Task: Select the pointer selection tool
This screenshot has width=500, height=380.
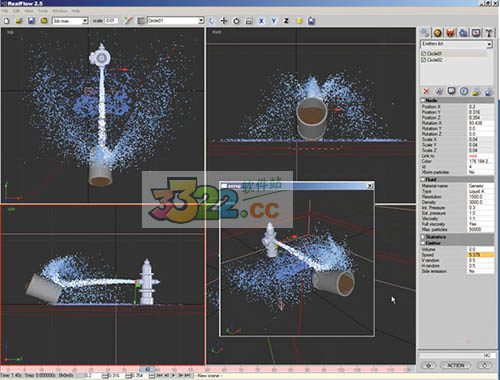Action: pos(211,21)
